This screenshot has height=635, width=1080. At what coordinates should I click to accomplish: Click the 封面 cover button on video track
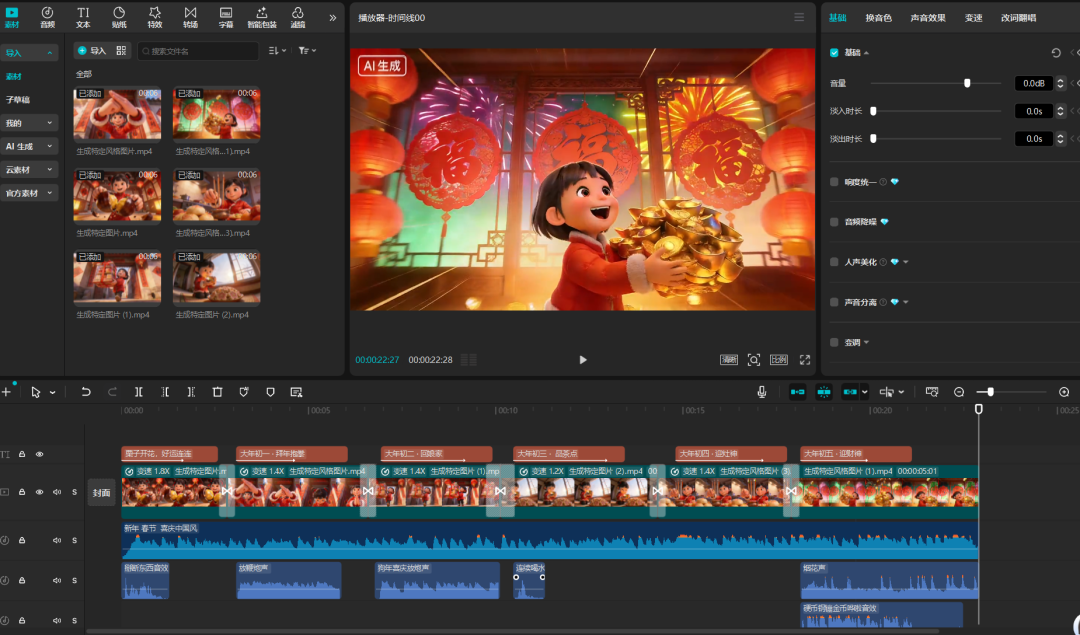point(101,492)
